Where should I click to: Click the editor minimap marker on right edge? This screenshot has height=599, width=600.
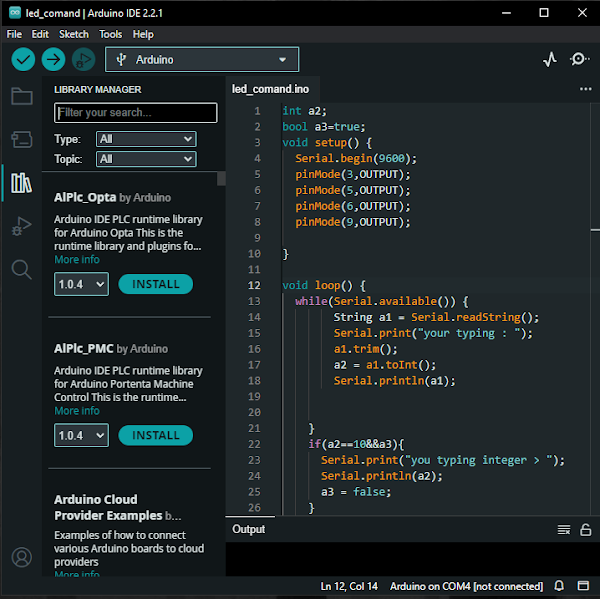tap(595, 230)
